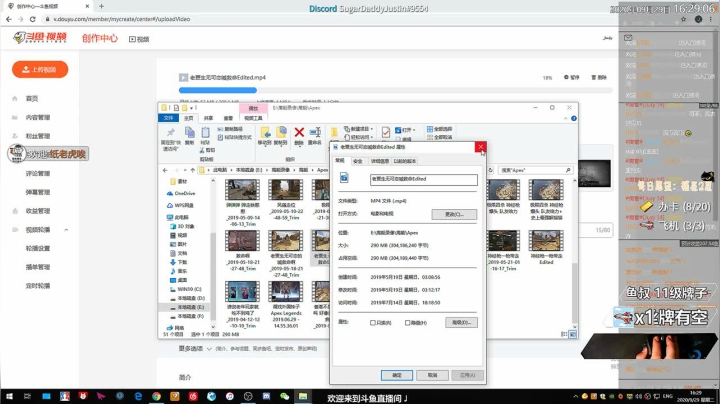The height and width of the screenshot is (404, 720).
Task: Click the Change opens-with button in properties dialog
Action: tap(454, 214)
